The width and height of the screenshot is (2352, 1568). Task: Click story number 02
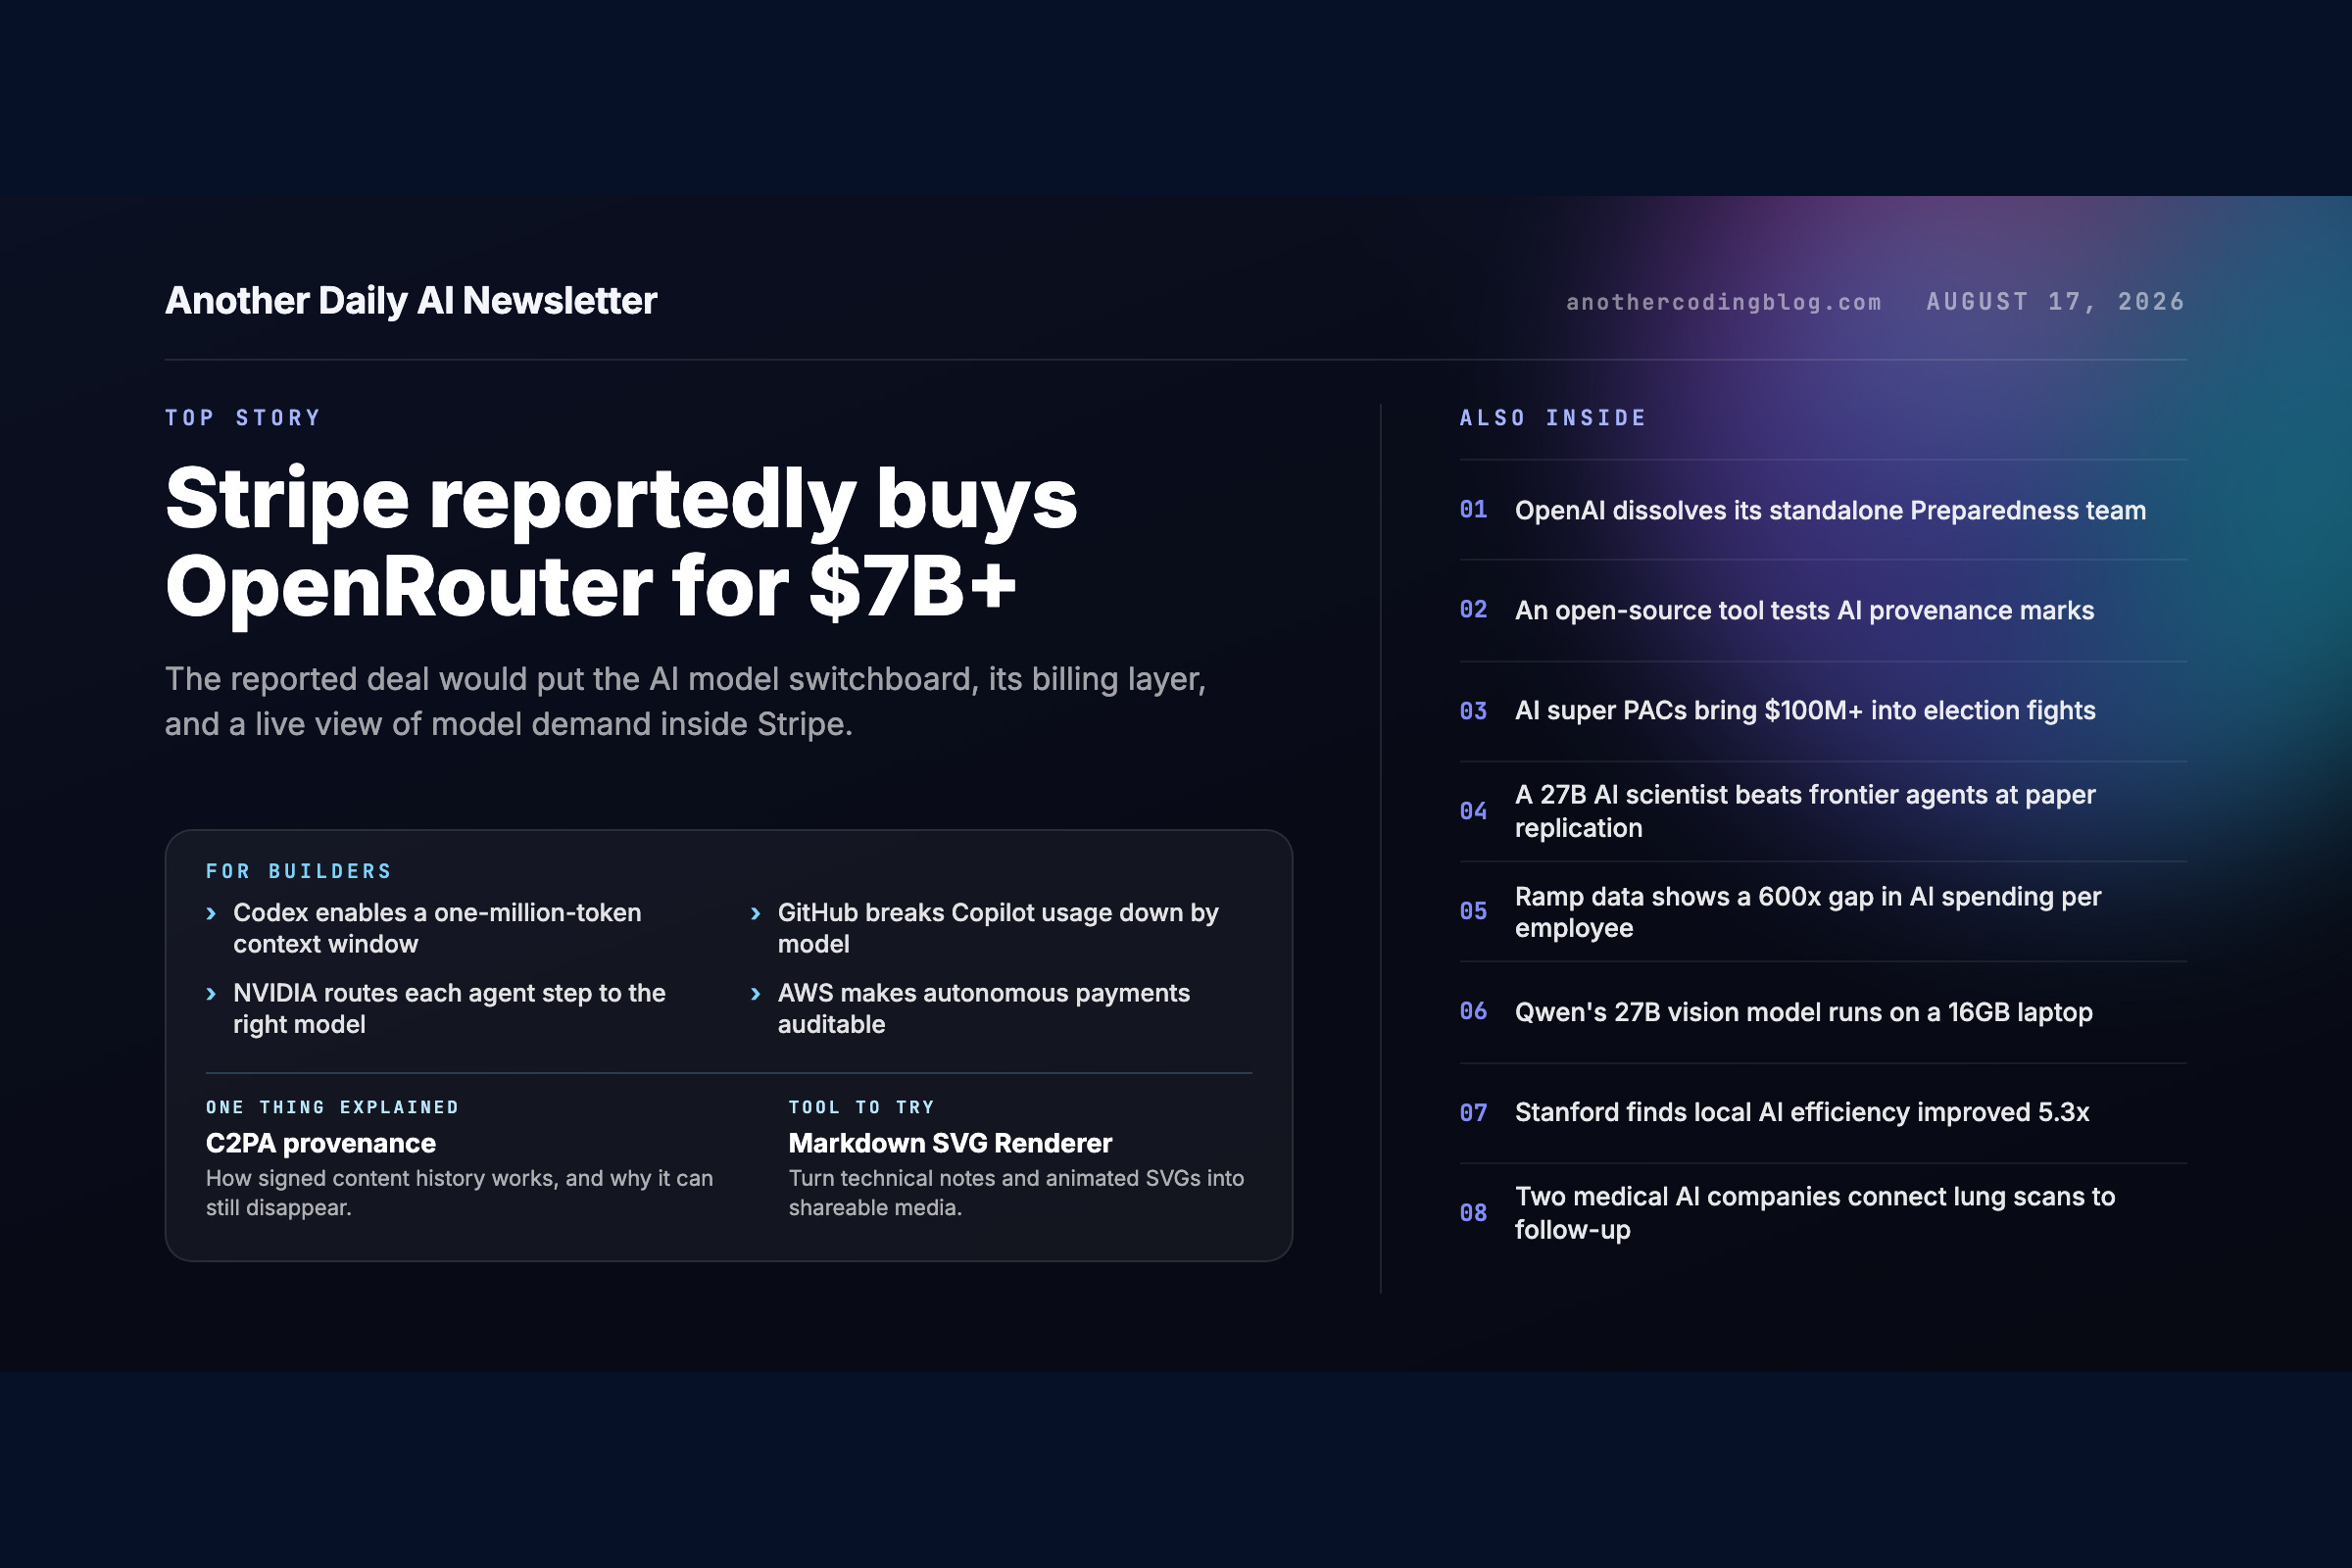click(x=1473, y=610)
